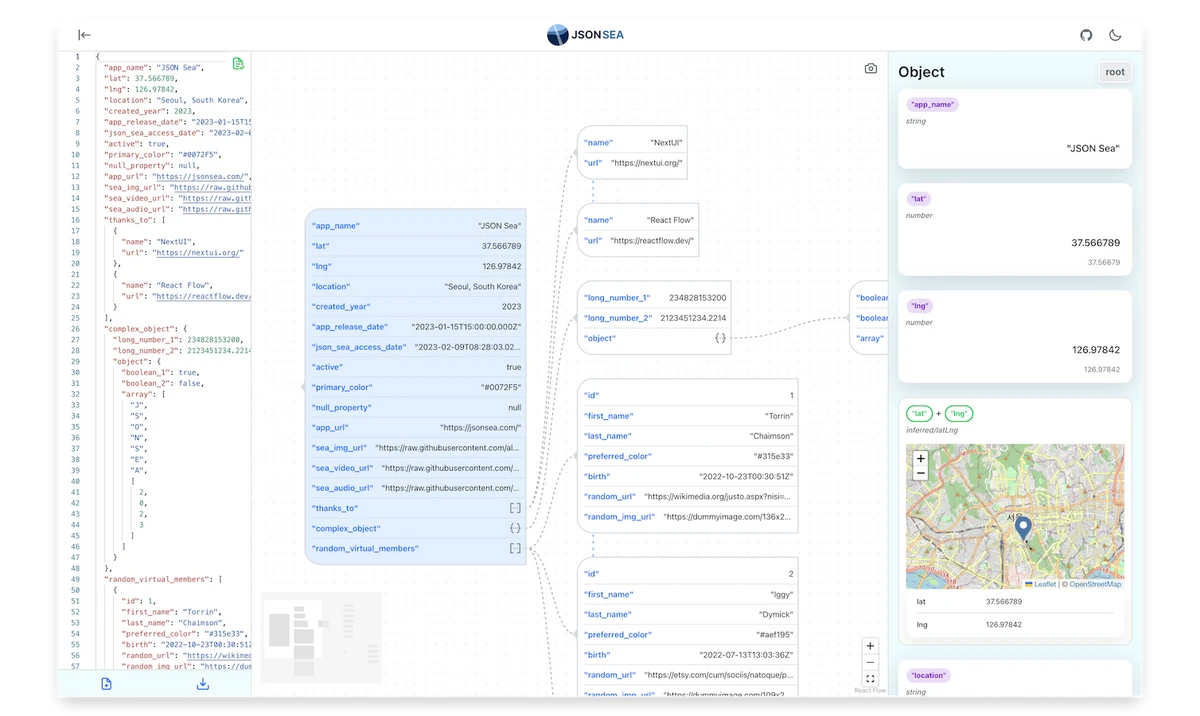
Task: Capture diagram with the camera icon
Action: [x=871, y=69]
